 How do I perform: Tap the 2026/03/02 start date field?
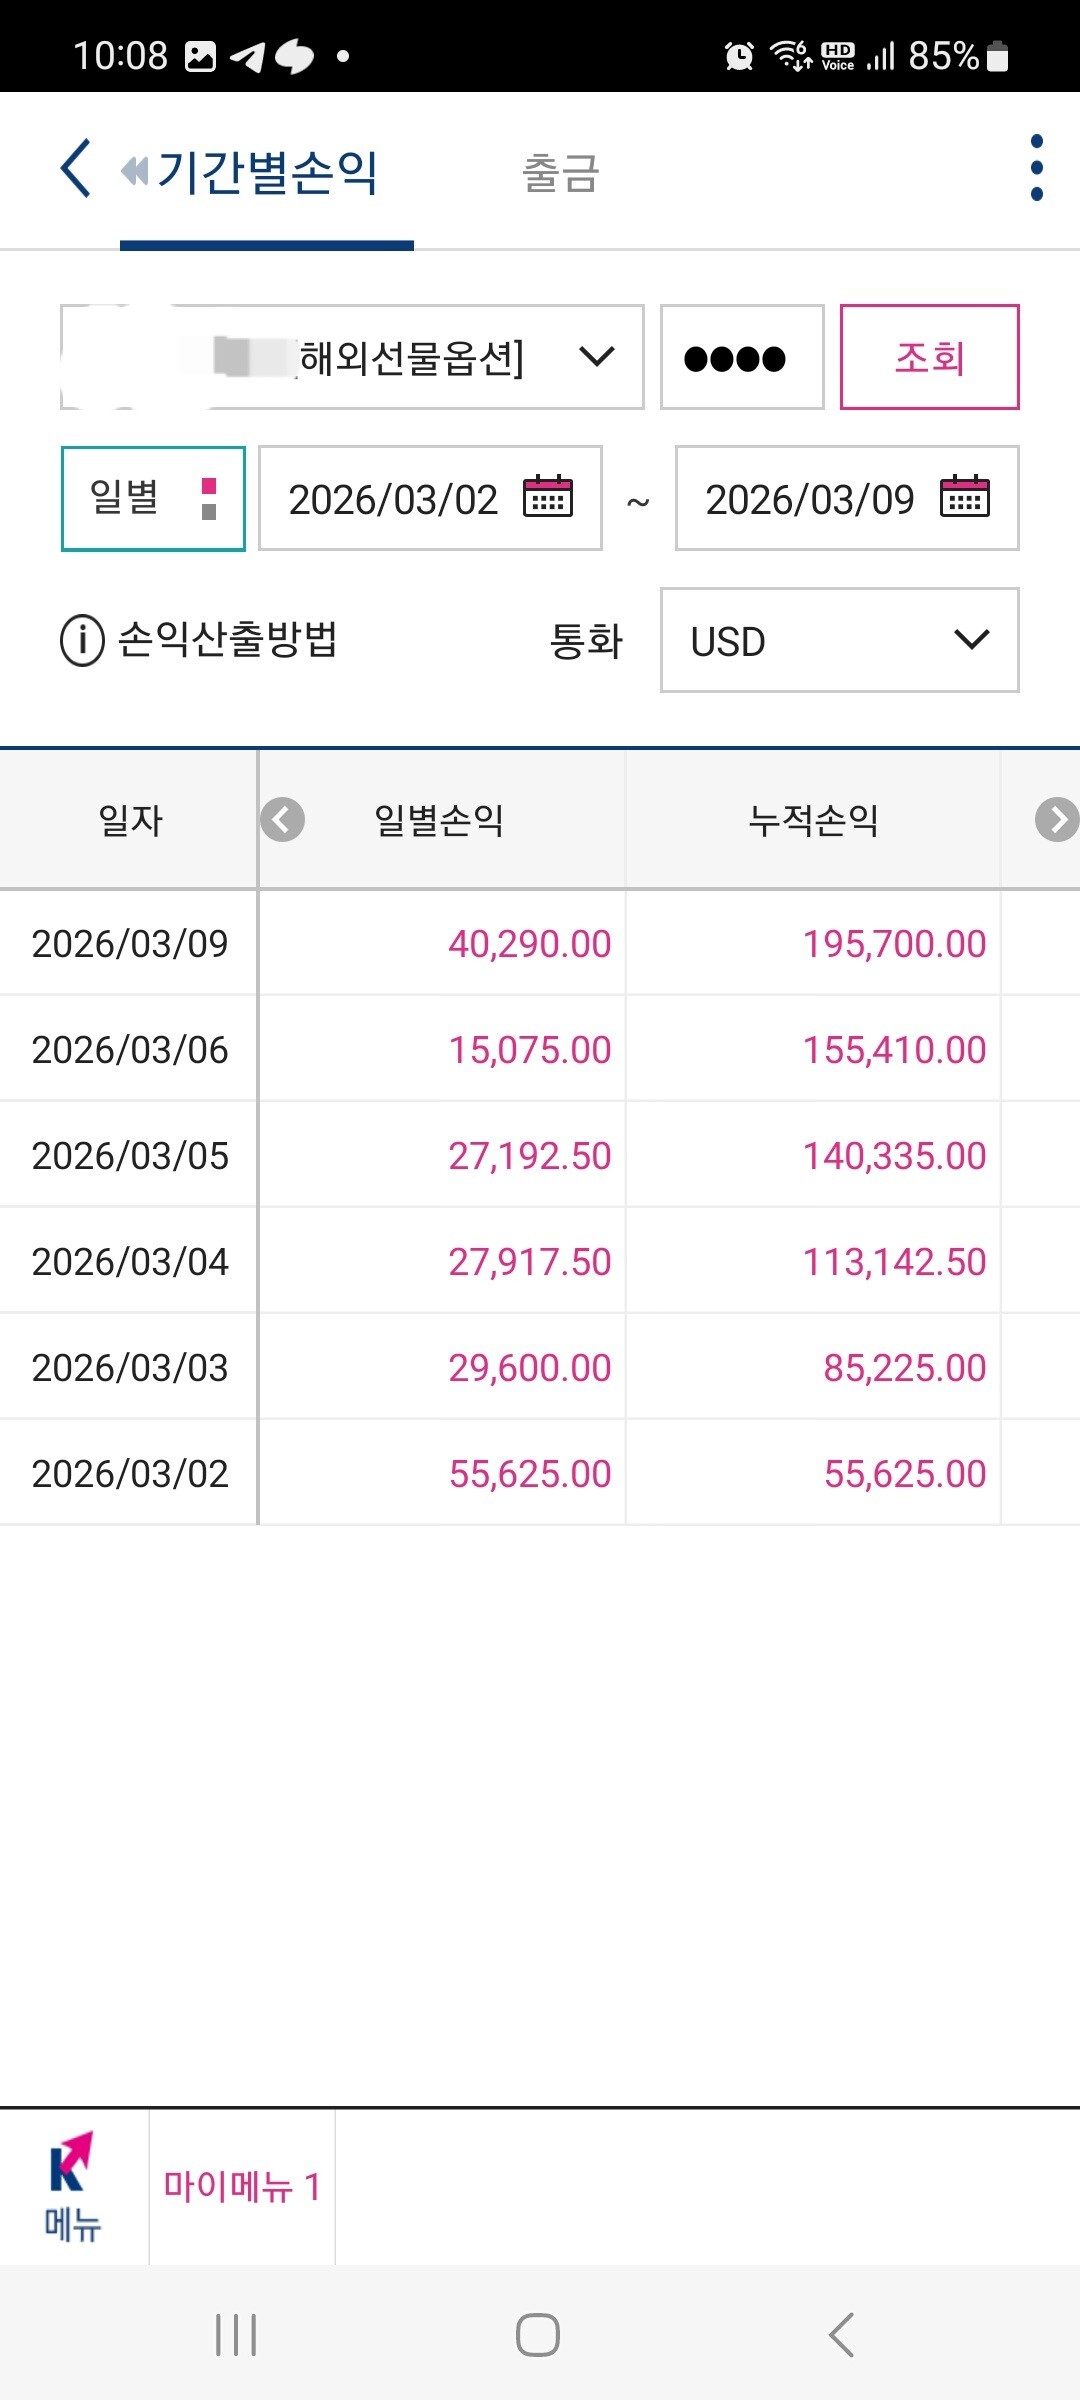click(393, 499)
